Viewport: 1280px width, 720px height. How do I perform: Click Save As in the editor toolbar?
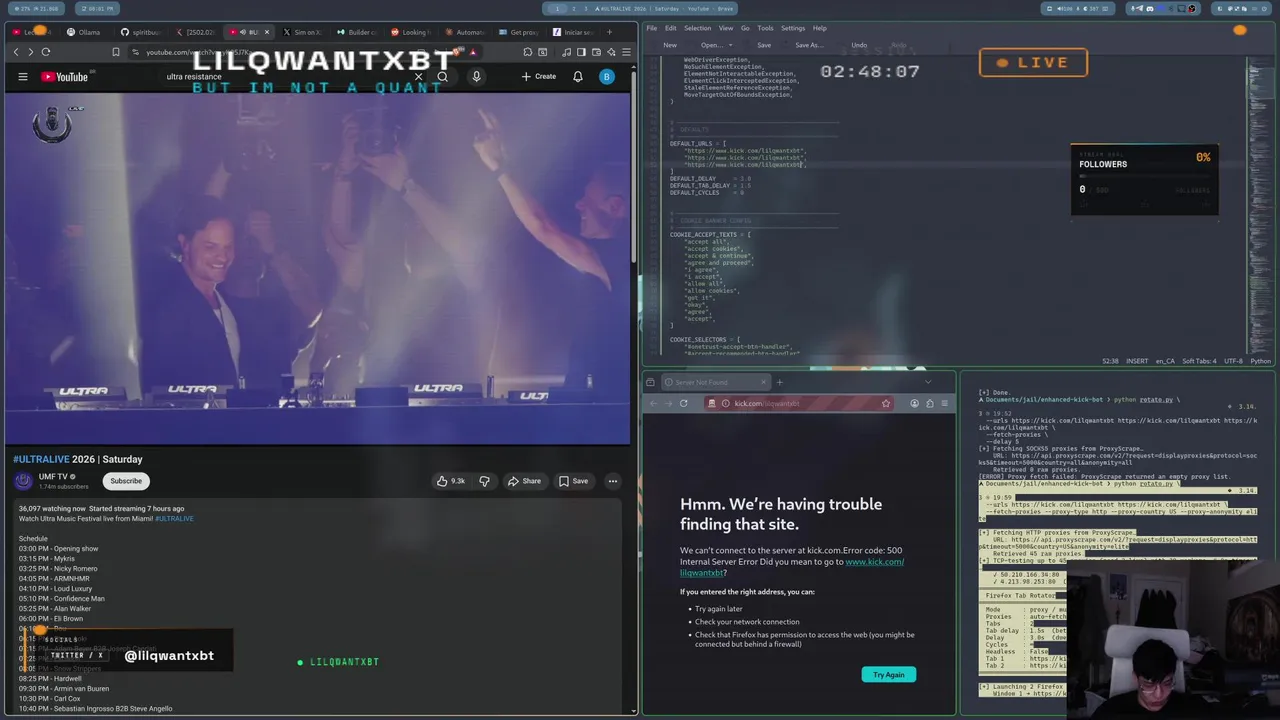pyautogui.click(x=809, y=45)
